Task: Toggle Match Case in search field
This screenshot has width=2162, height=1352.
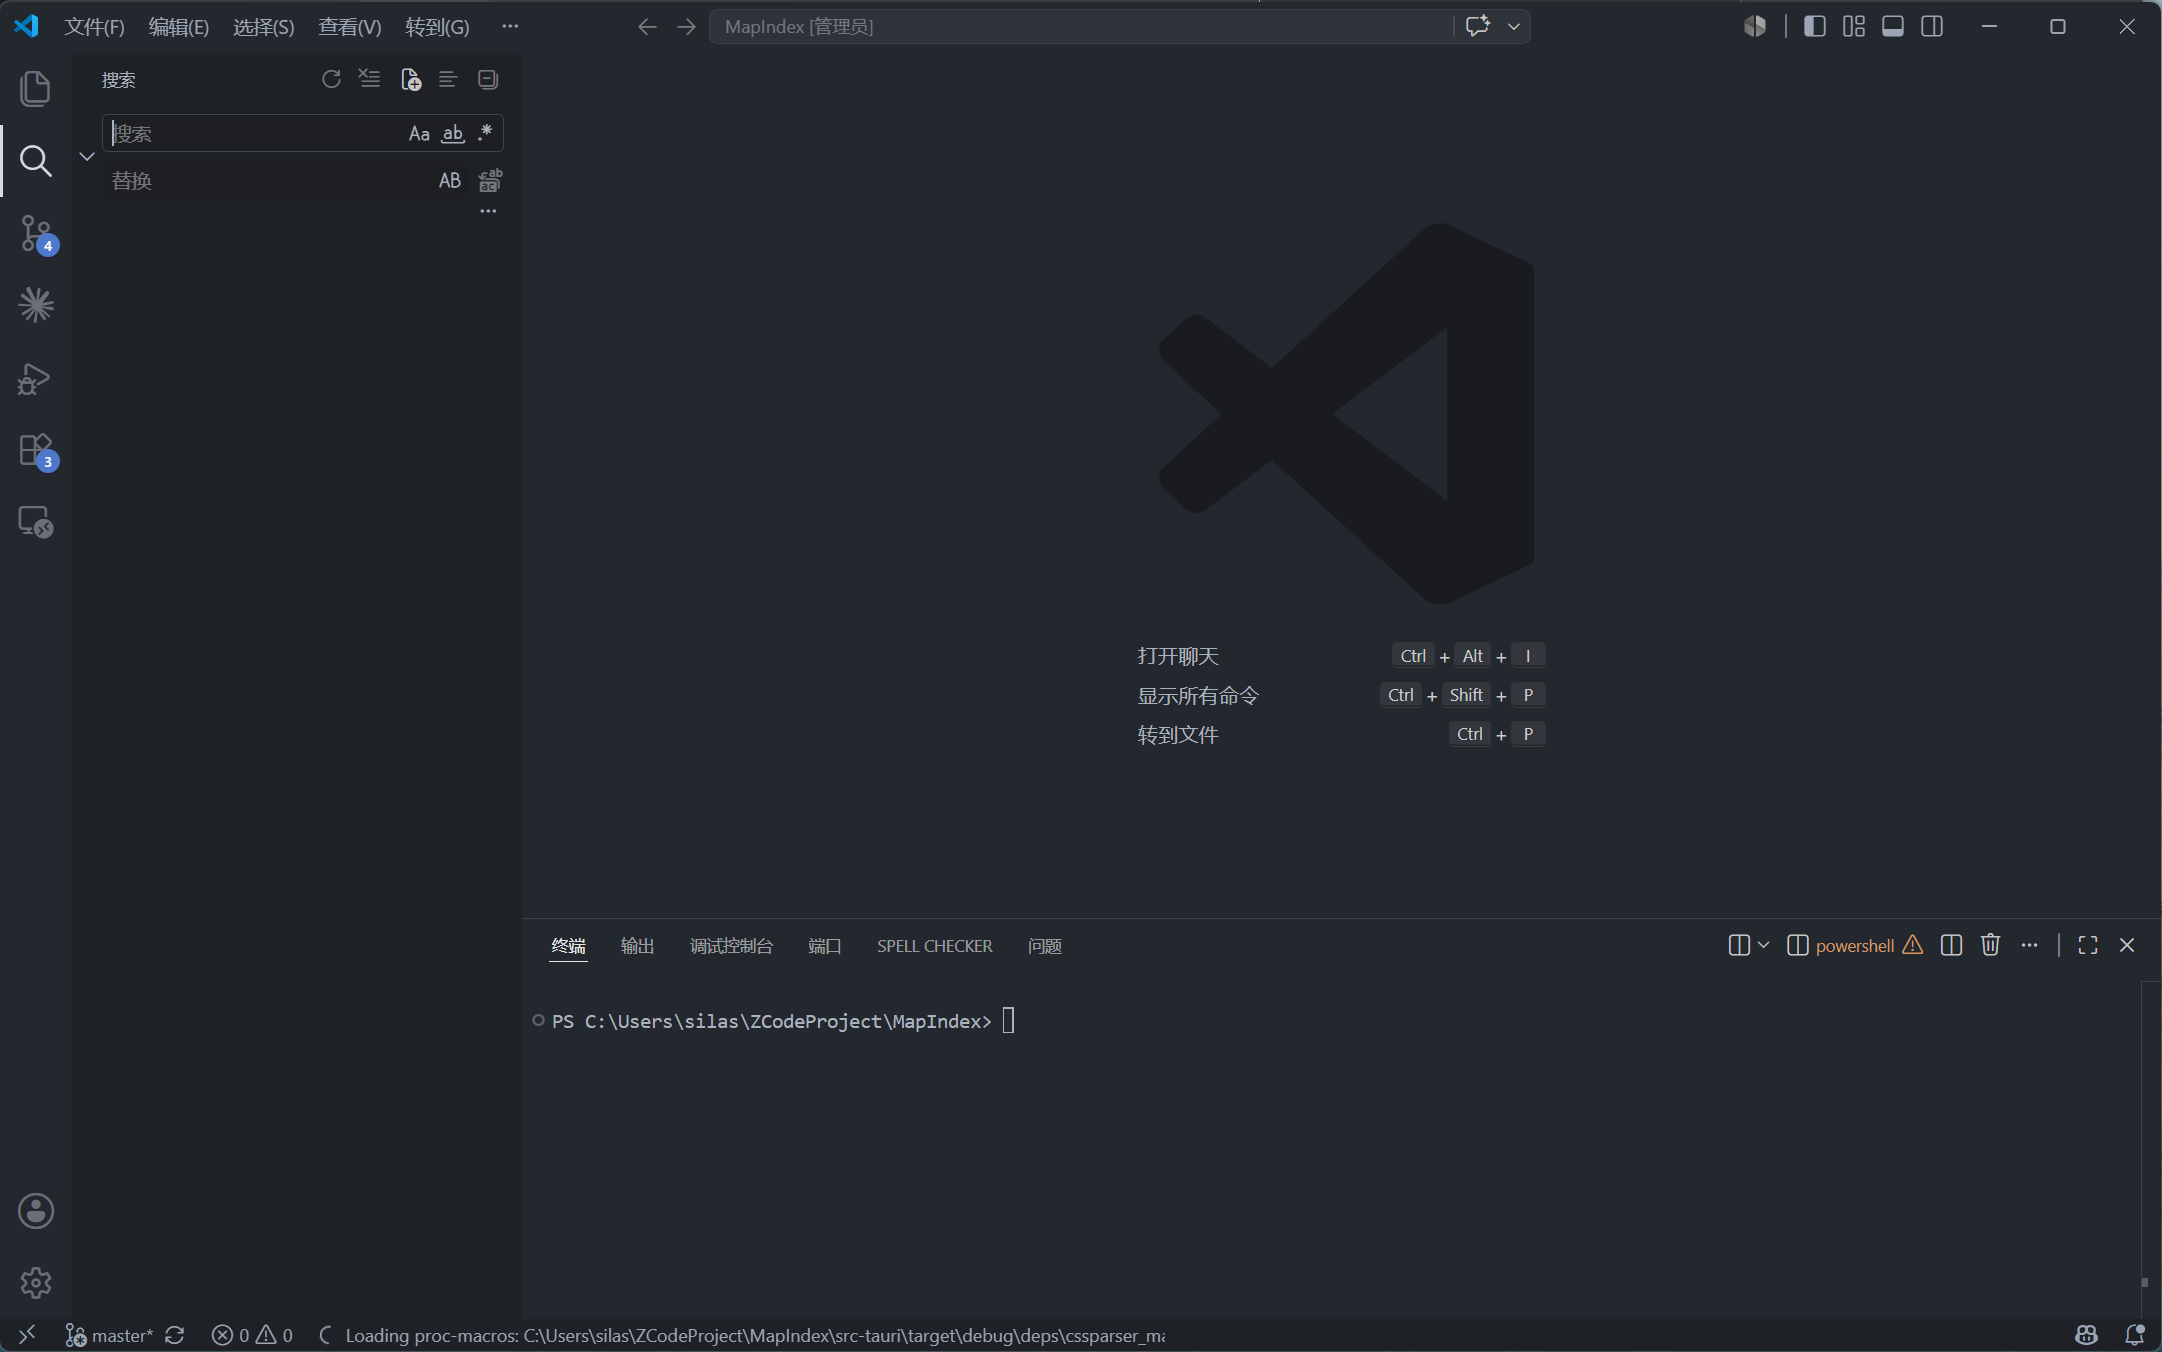Action: pos(419,133)
